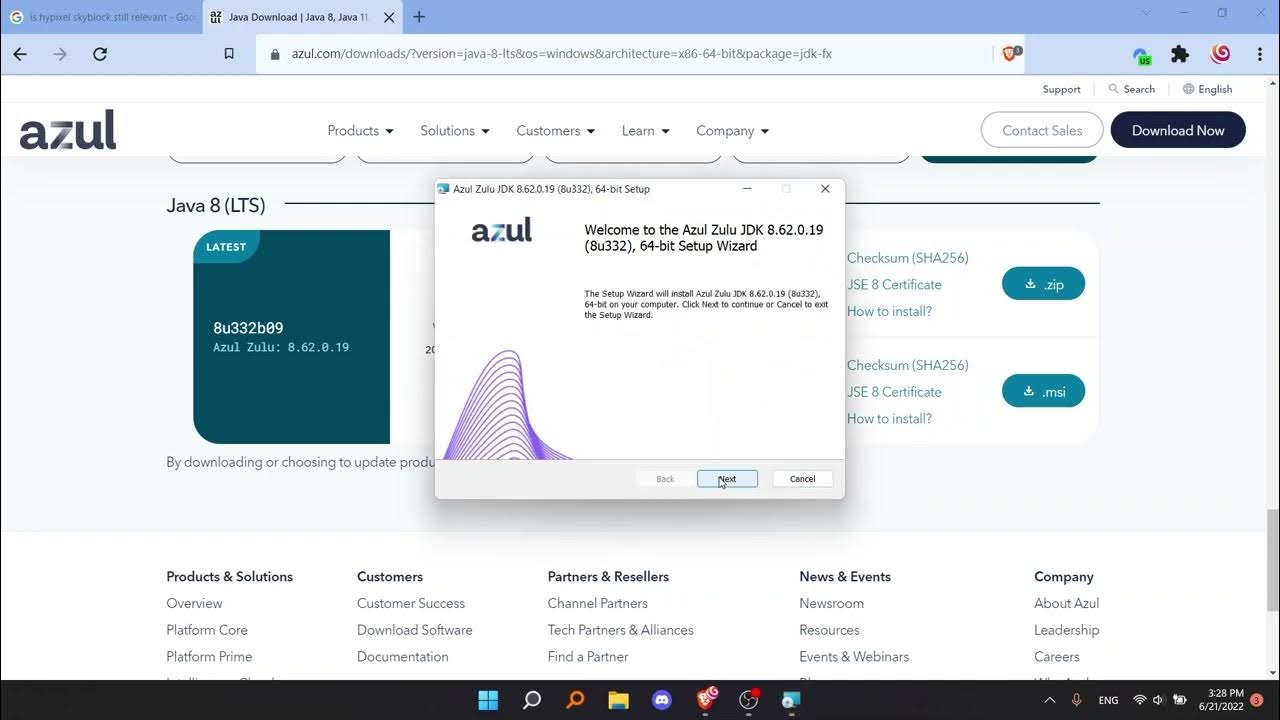Open How to install? link for .zip row
Screen dimensions: 1280x720
(889, 311)
